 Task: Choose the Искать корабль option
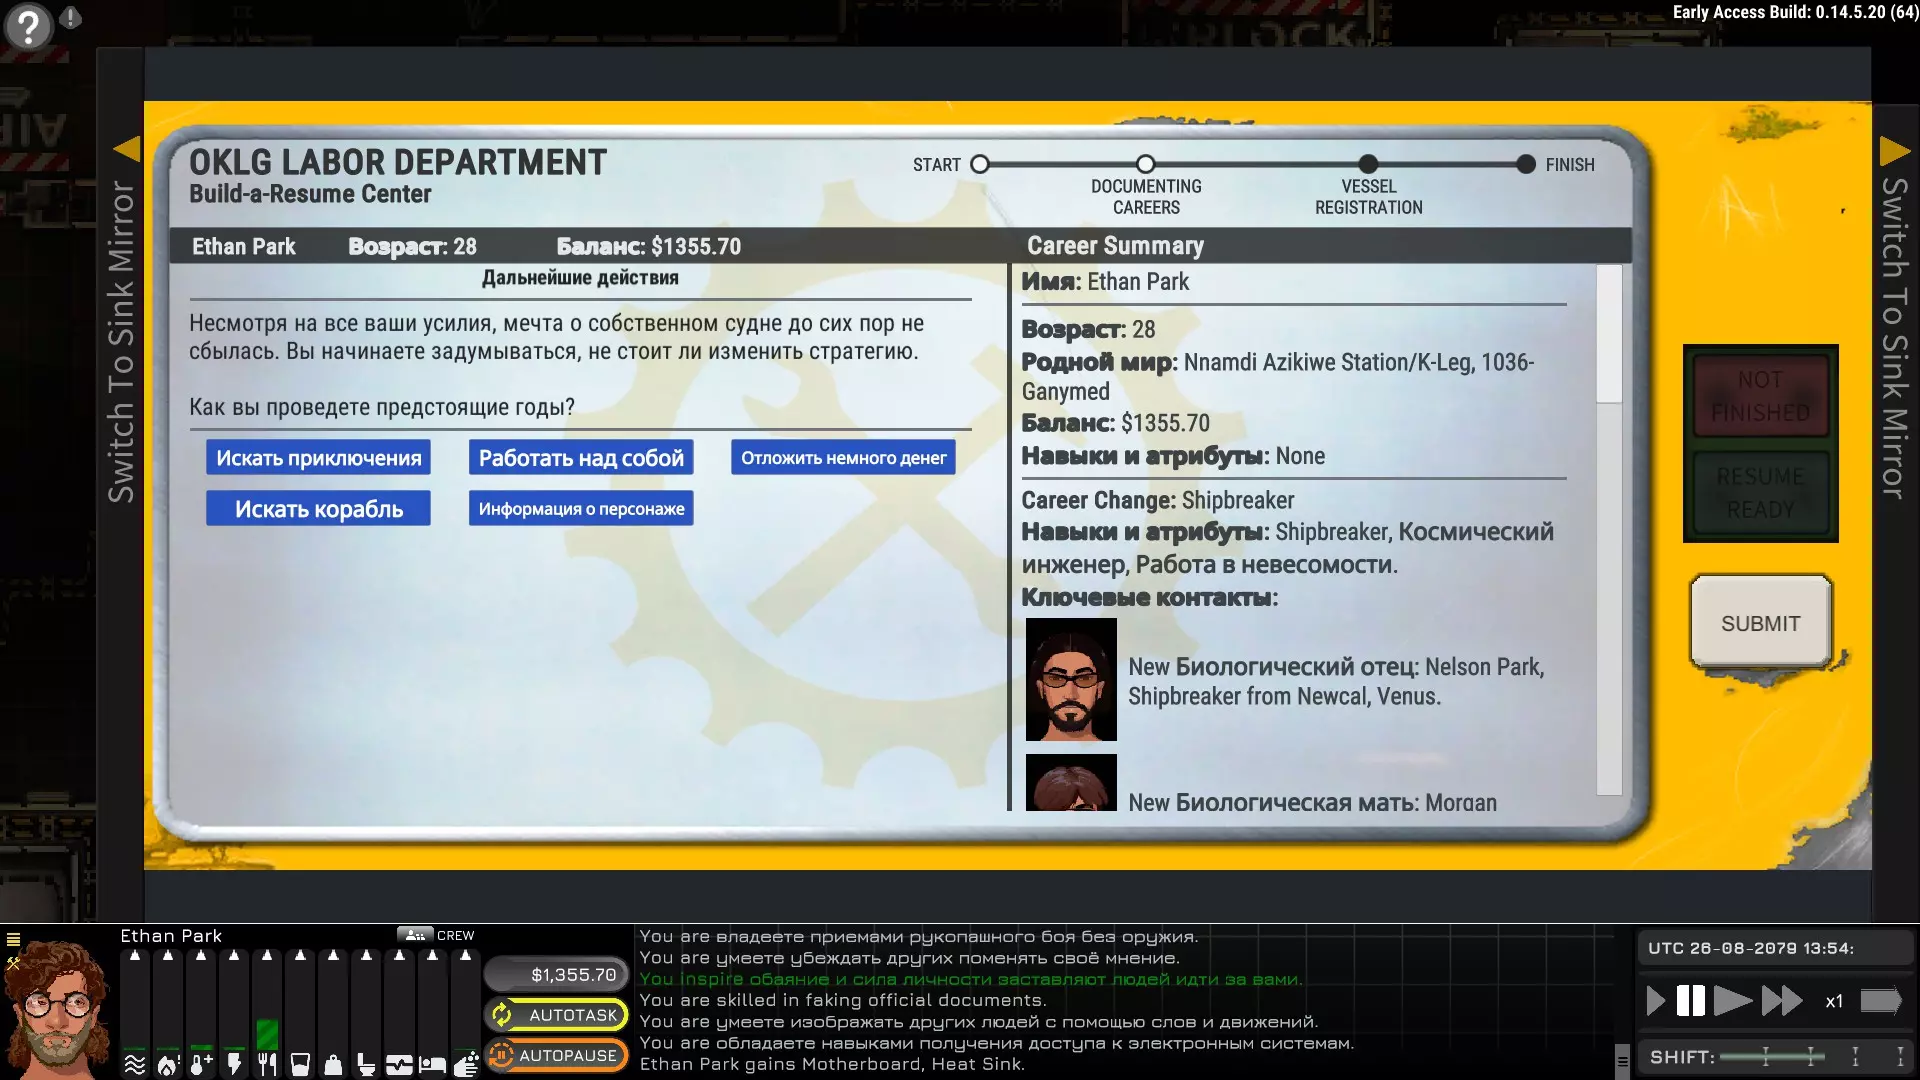point(318,509)
